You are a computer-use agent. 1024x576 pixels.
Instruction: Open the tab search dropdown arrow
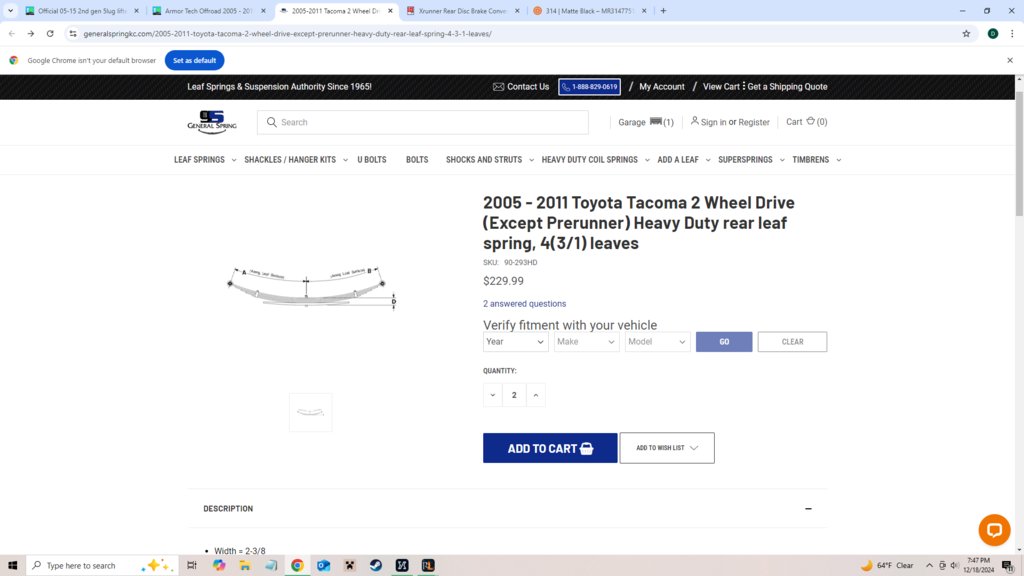[x=10, y=10]
